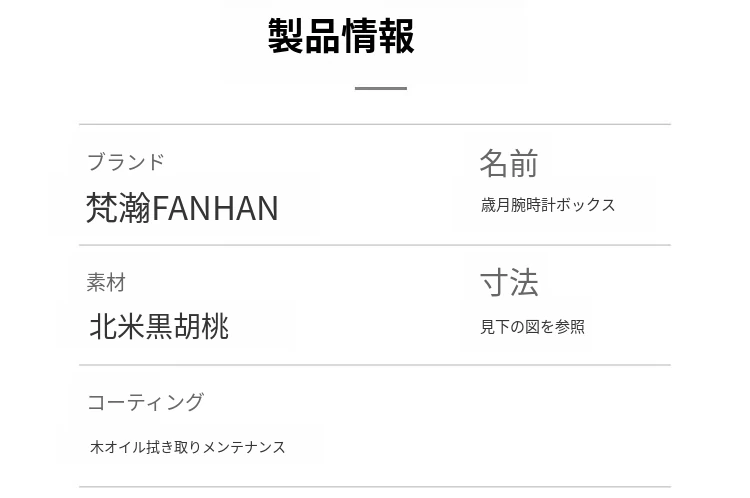750x498 pixels.
Task: Select the 名前 label
Action: [x=508, y=163]
